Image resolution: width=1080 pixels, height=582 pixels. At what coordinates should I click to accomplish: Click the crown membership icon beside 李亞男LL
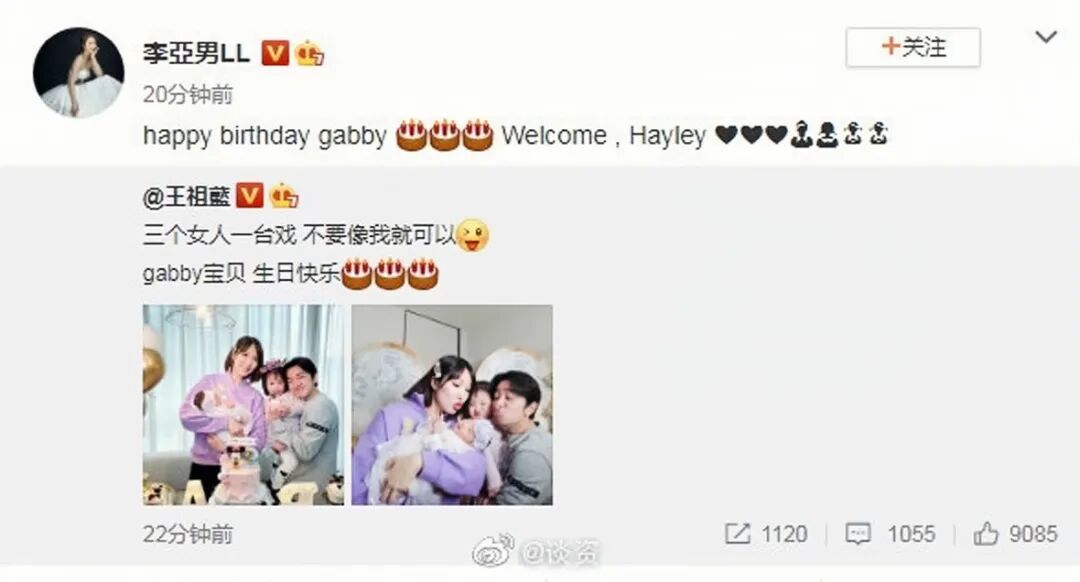(x=309, y=53)
